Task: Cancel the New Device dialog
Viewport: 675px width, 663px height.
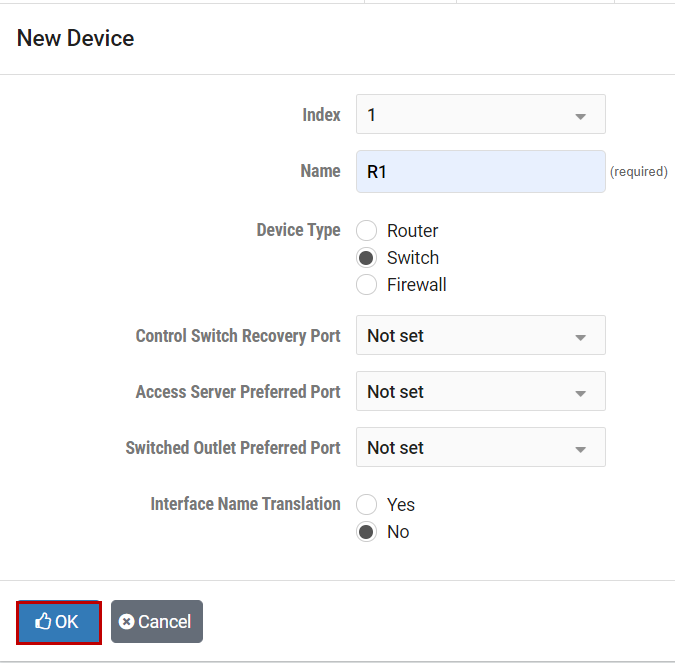Action: (157, 622)
